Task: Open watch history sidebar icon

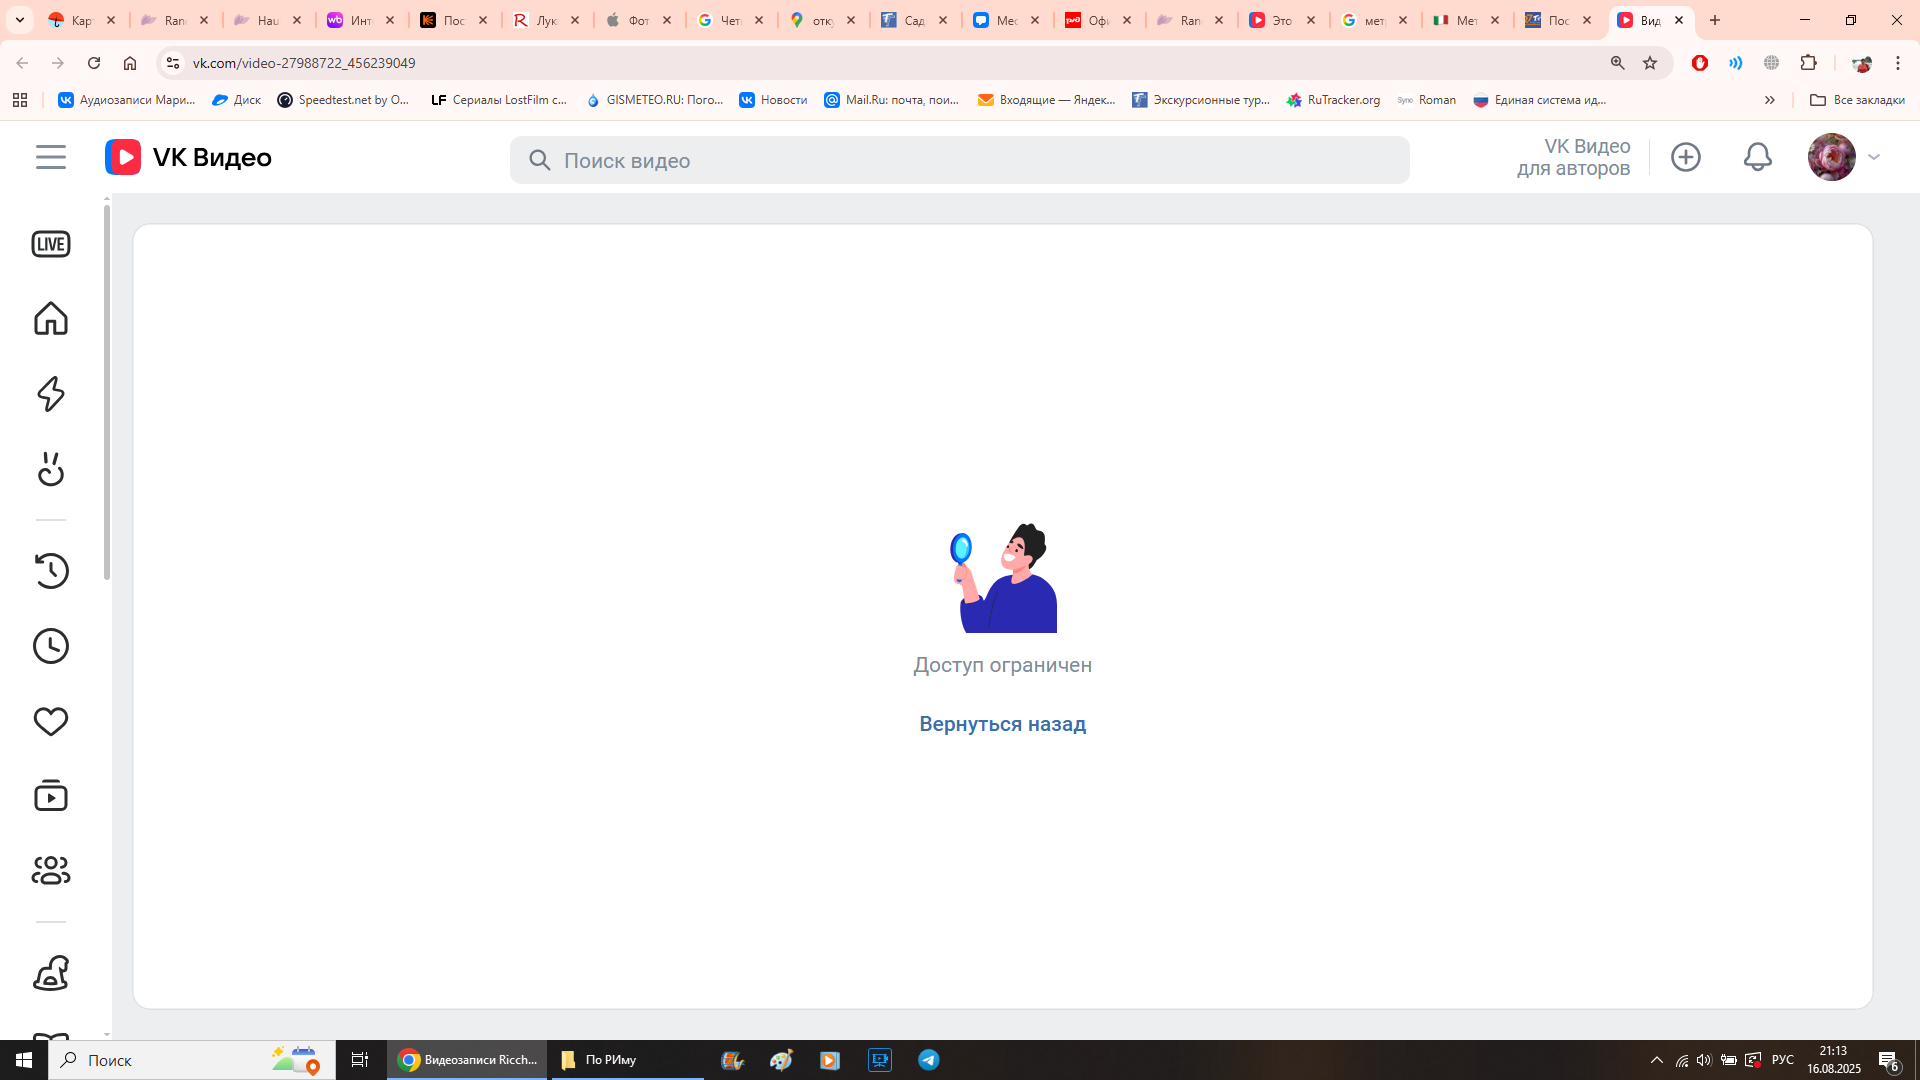Action: [51, 571]
